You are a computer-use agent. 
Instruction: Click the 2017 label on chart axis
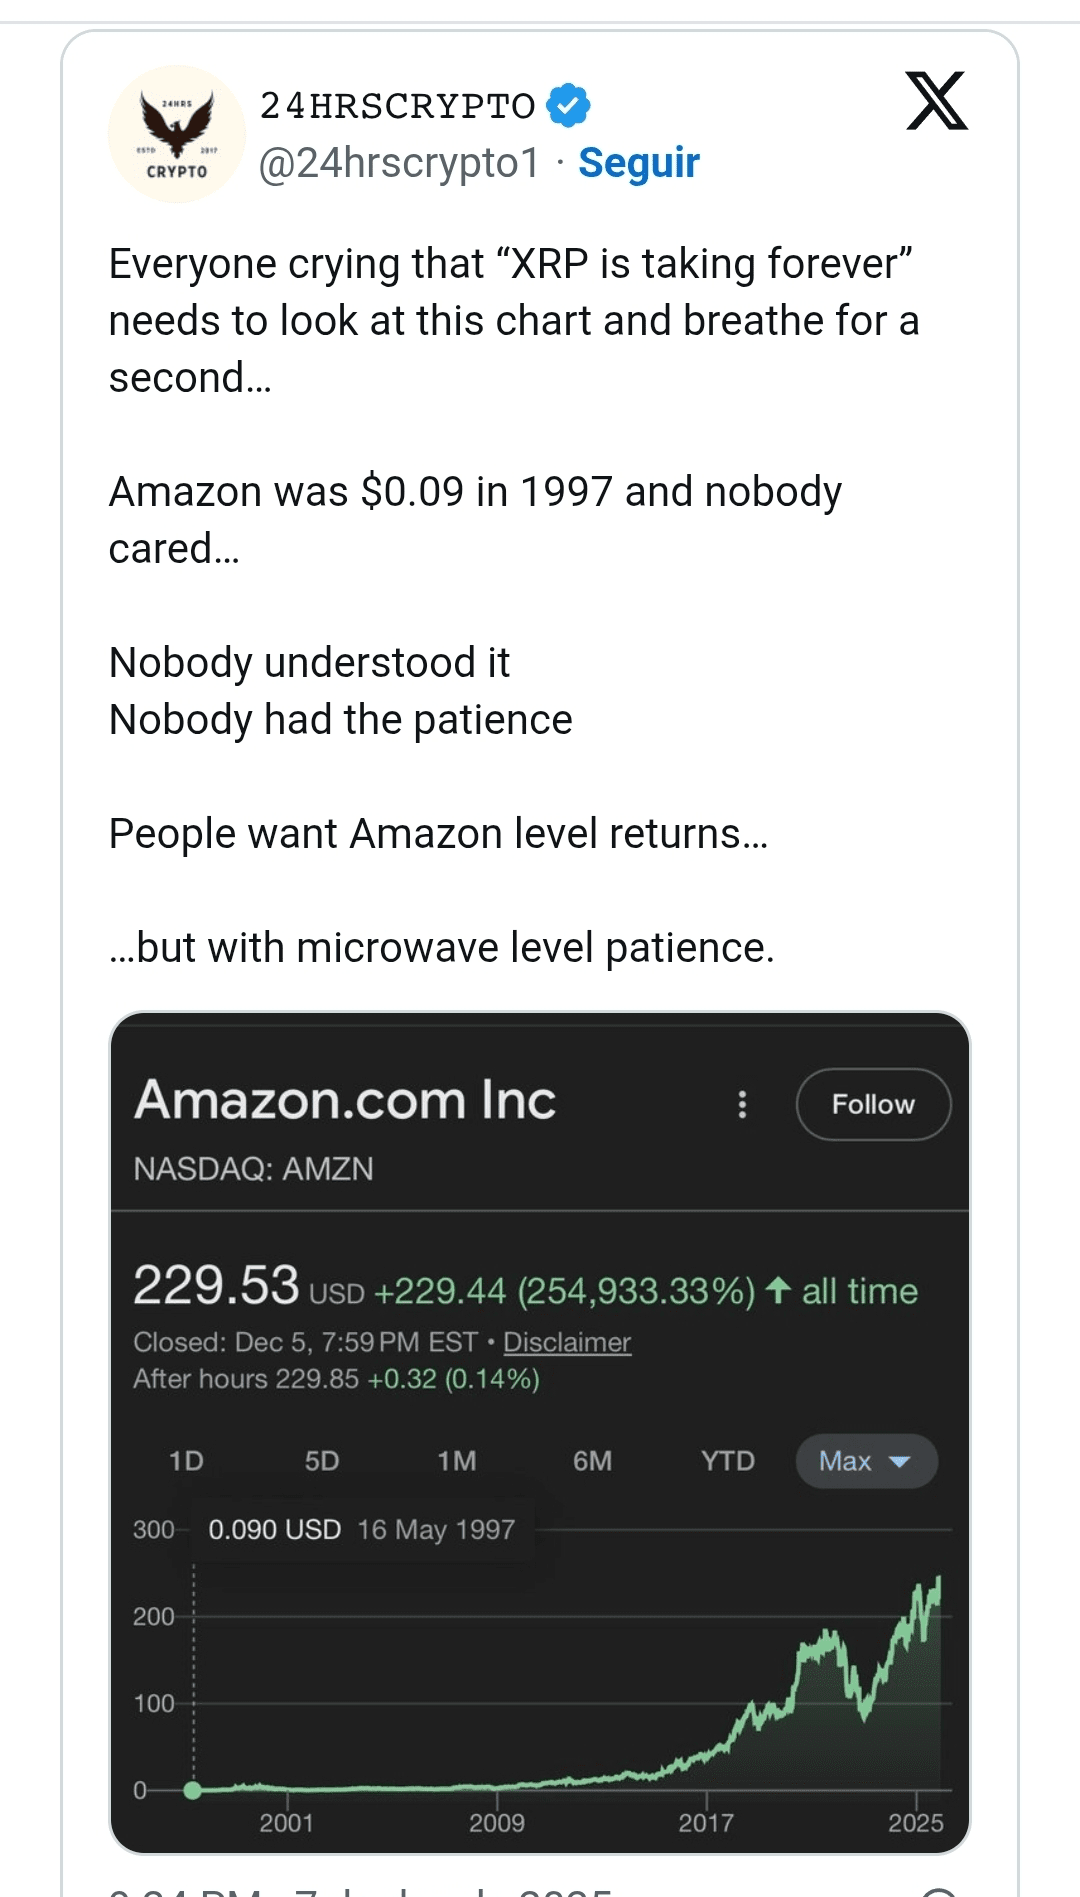tap(706, 1823)
